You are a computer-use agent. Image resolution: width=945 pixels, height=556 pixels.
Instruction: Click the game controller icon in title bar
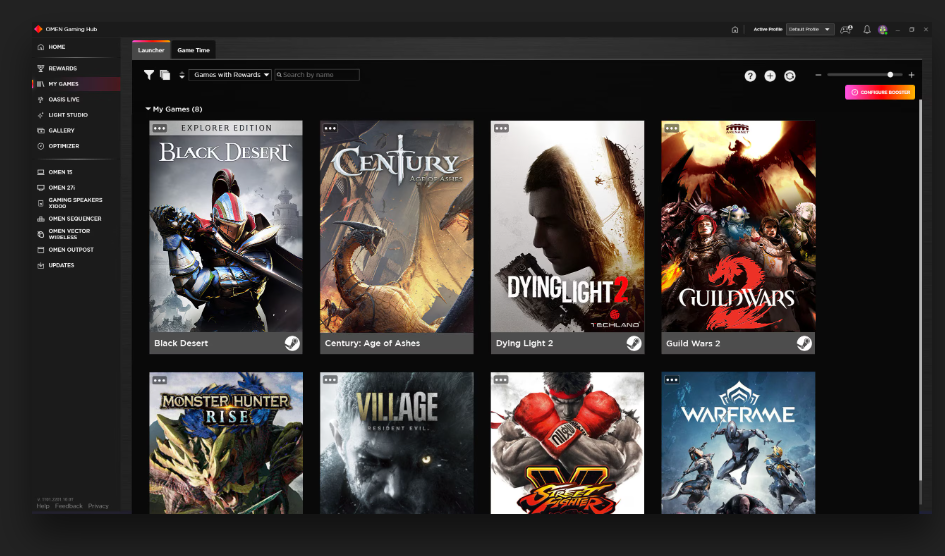[846, 29]
